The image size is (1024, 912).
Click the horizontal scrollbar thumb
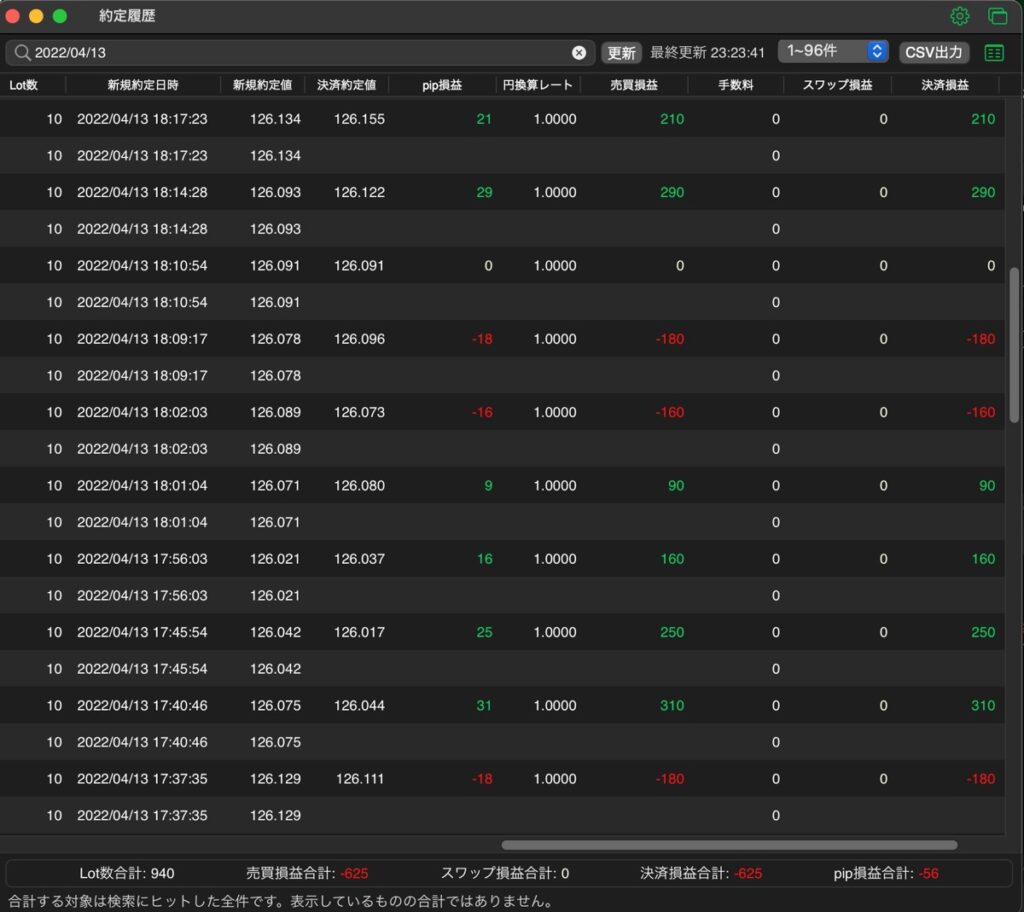729,845
